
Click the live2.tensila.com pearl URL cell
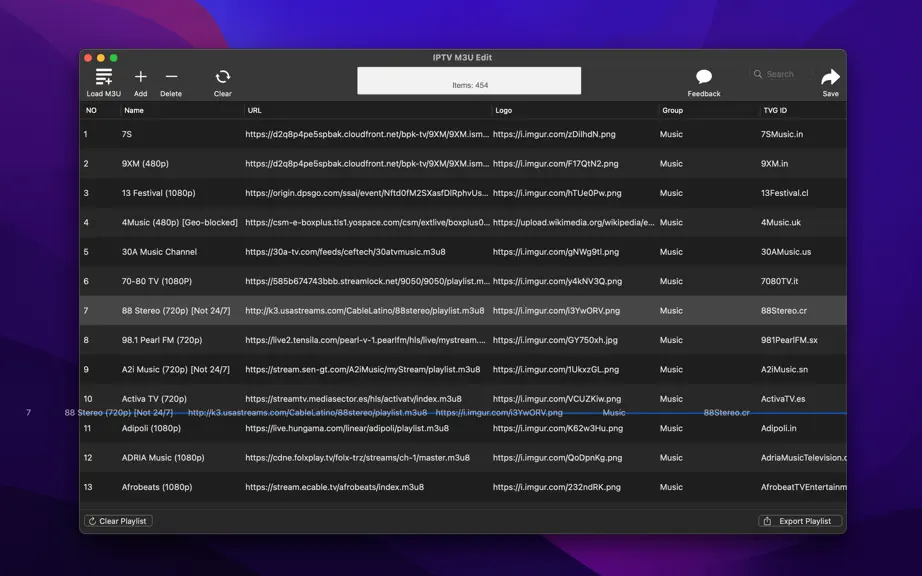point(366,340)
